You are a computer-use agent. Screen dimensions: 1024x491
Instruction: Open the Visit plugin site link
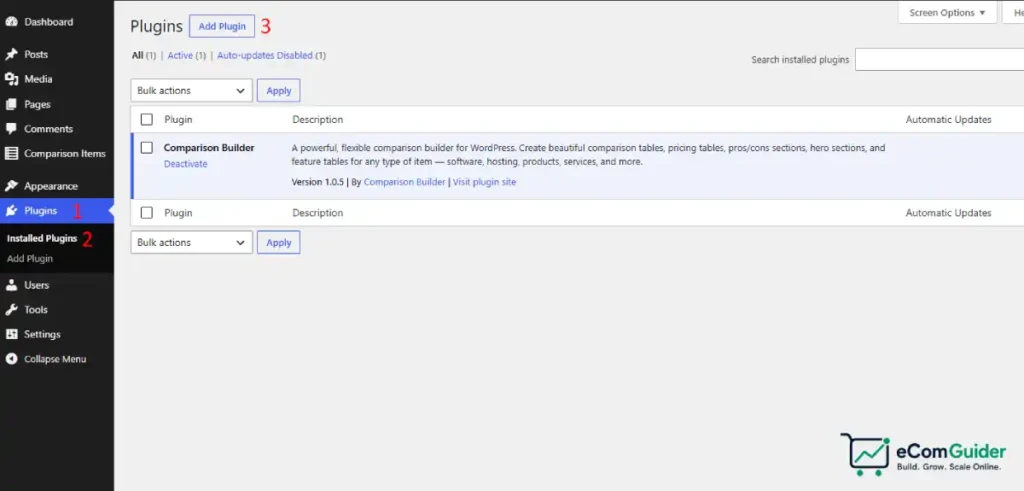point(485,182)
